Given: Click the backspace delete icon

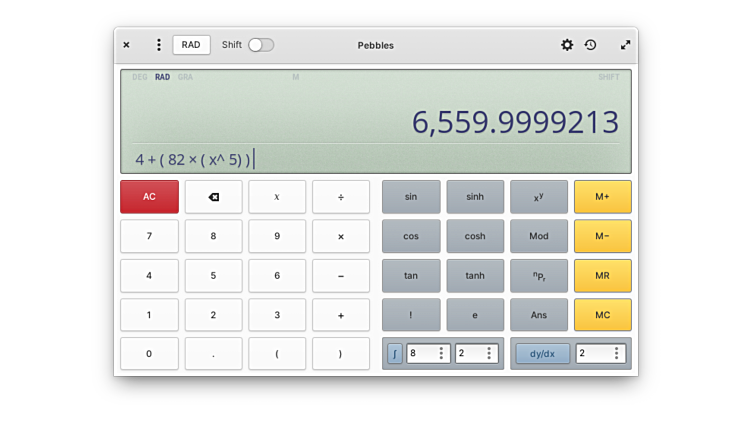Looking at the screenshot, I should coord(213,197).
